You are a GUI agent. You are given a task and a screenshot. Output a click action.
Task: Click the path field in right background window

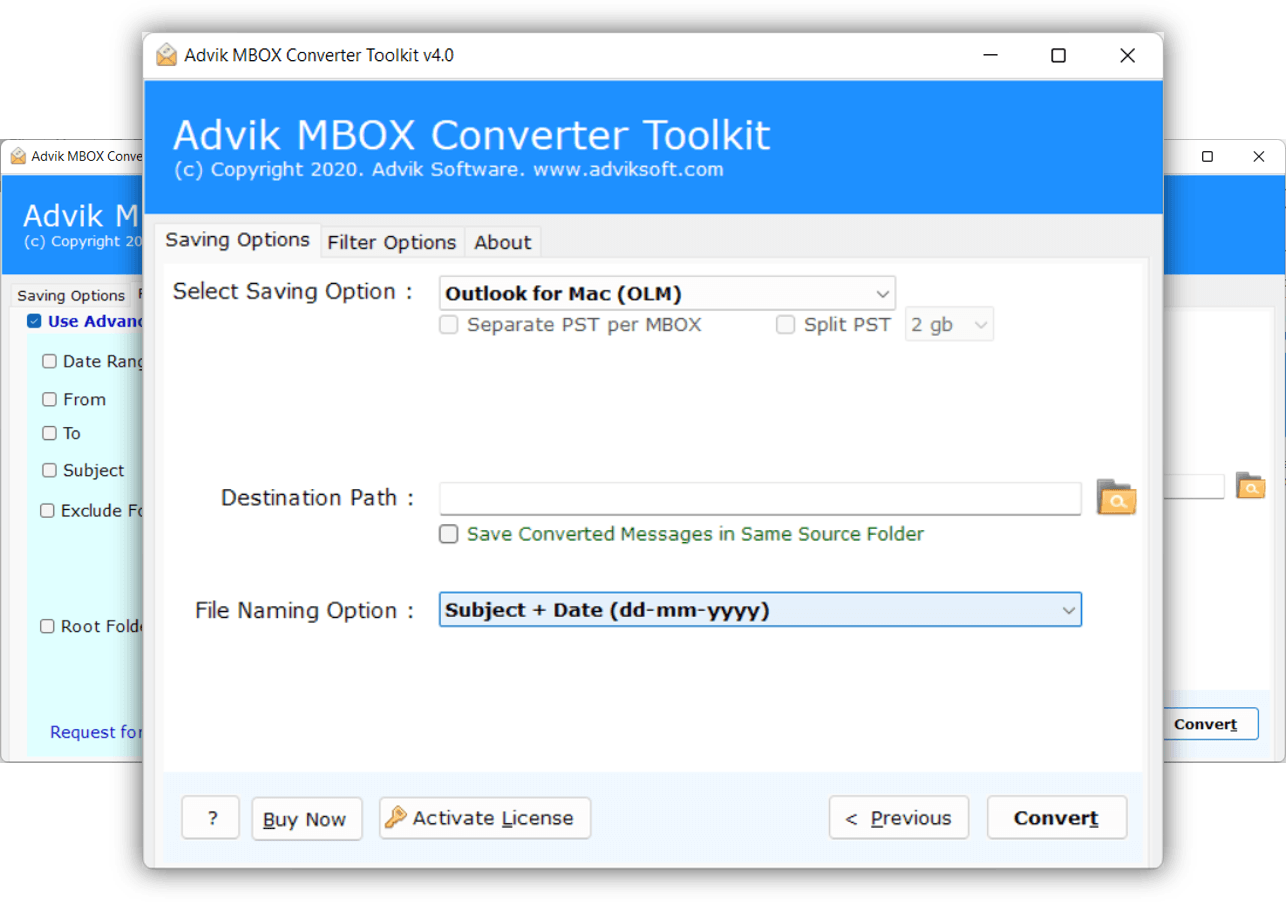click(1194, 487)
